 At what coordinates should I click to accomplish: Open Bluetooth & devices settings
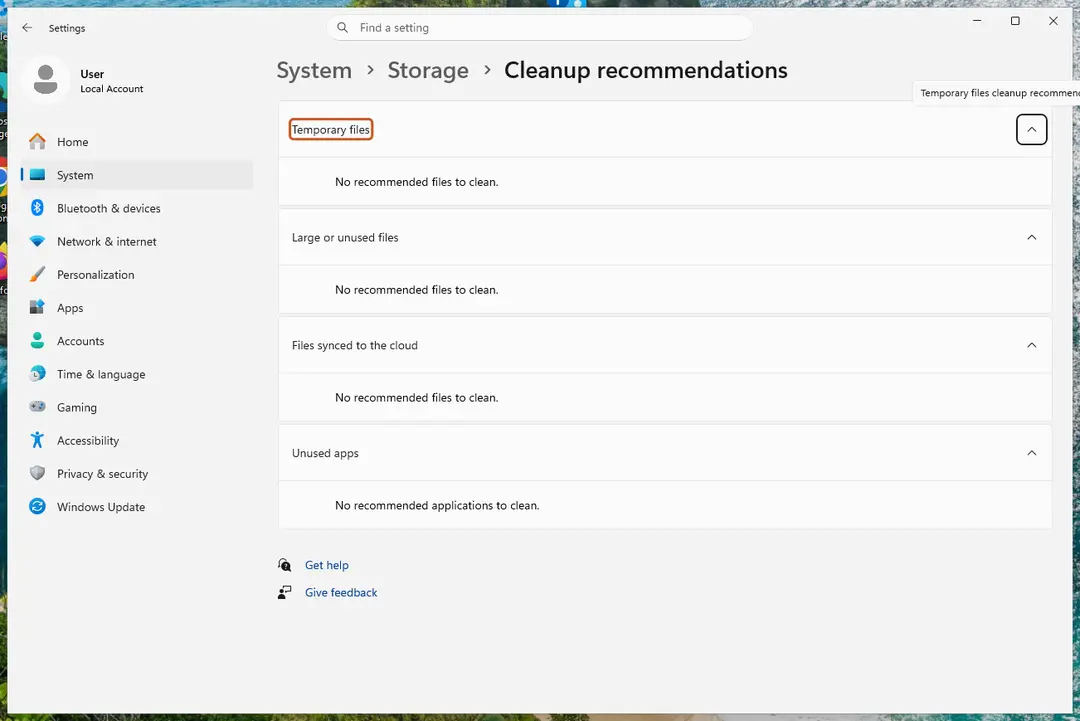click(x=137, y=208)
